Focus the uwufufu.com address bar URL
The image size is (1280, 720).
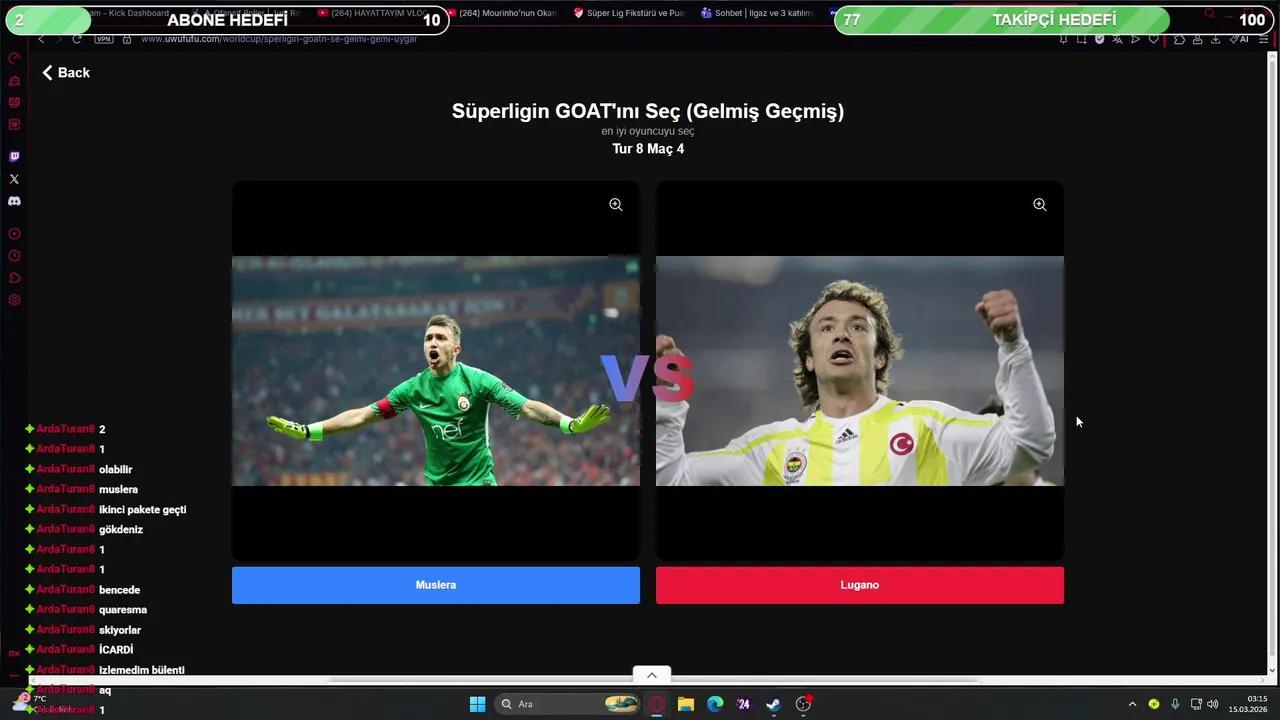click(279, 39)
